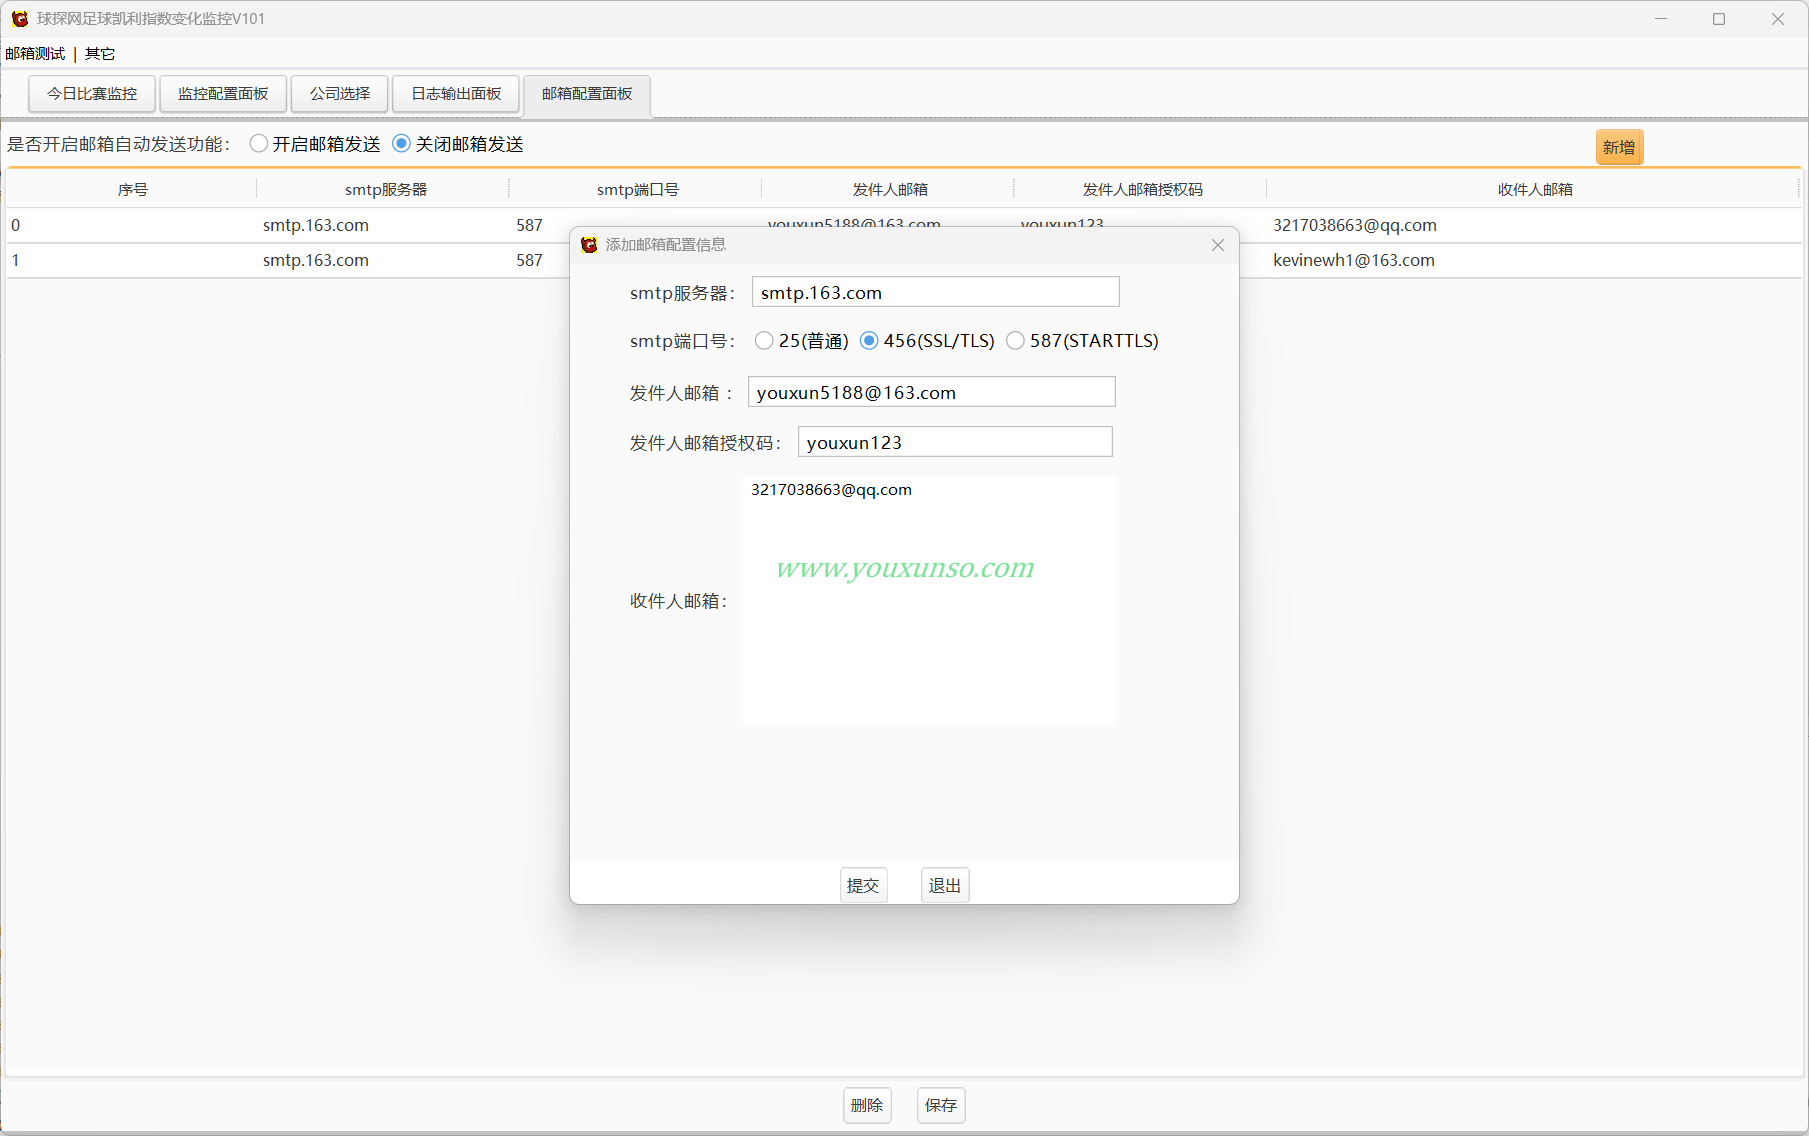Viewport: 1809px width, 1136px height.
Task: Switch to the 邮箱配置面板 tab
Action: click(587, 94)
